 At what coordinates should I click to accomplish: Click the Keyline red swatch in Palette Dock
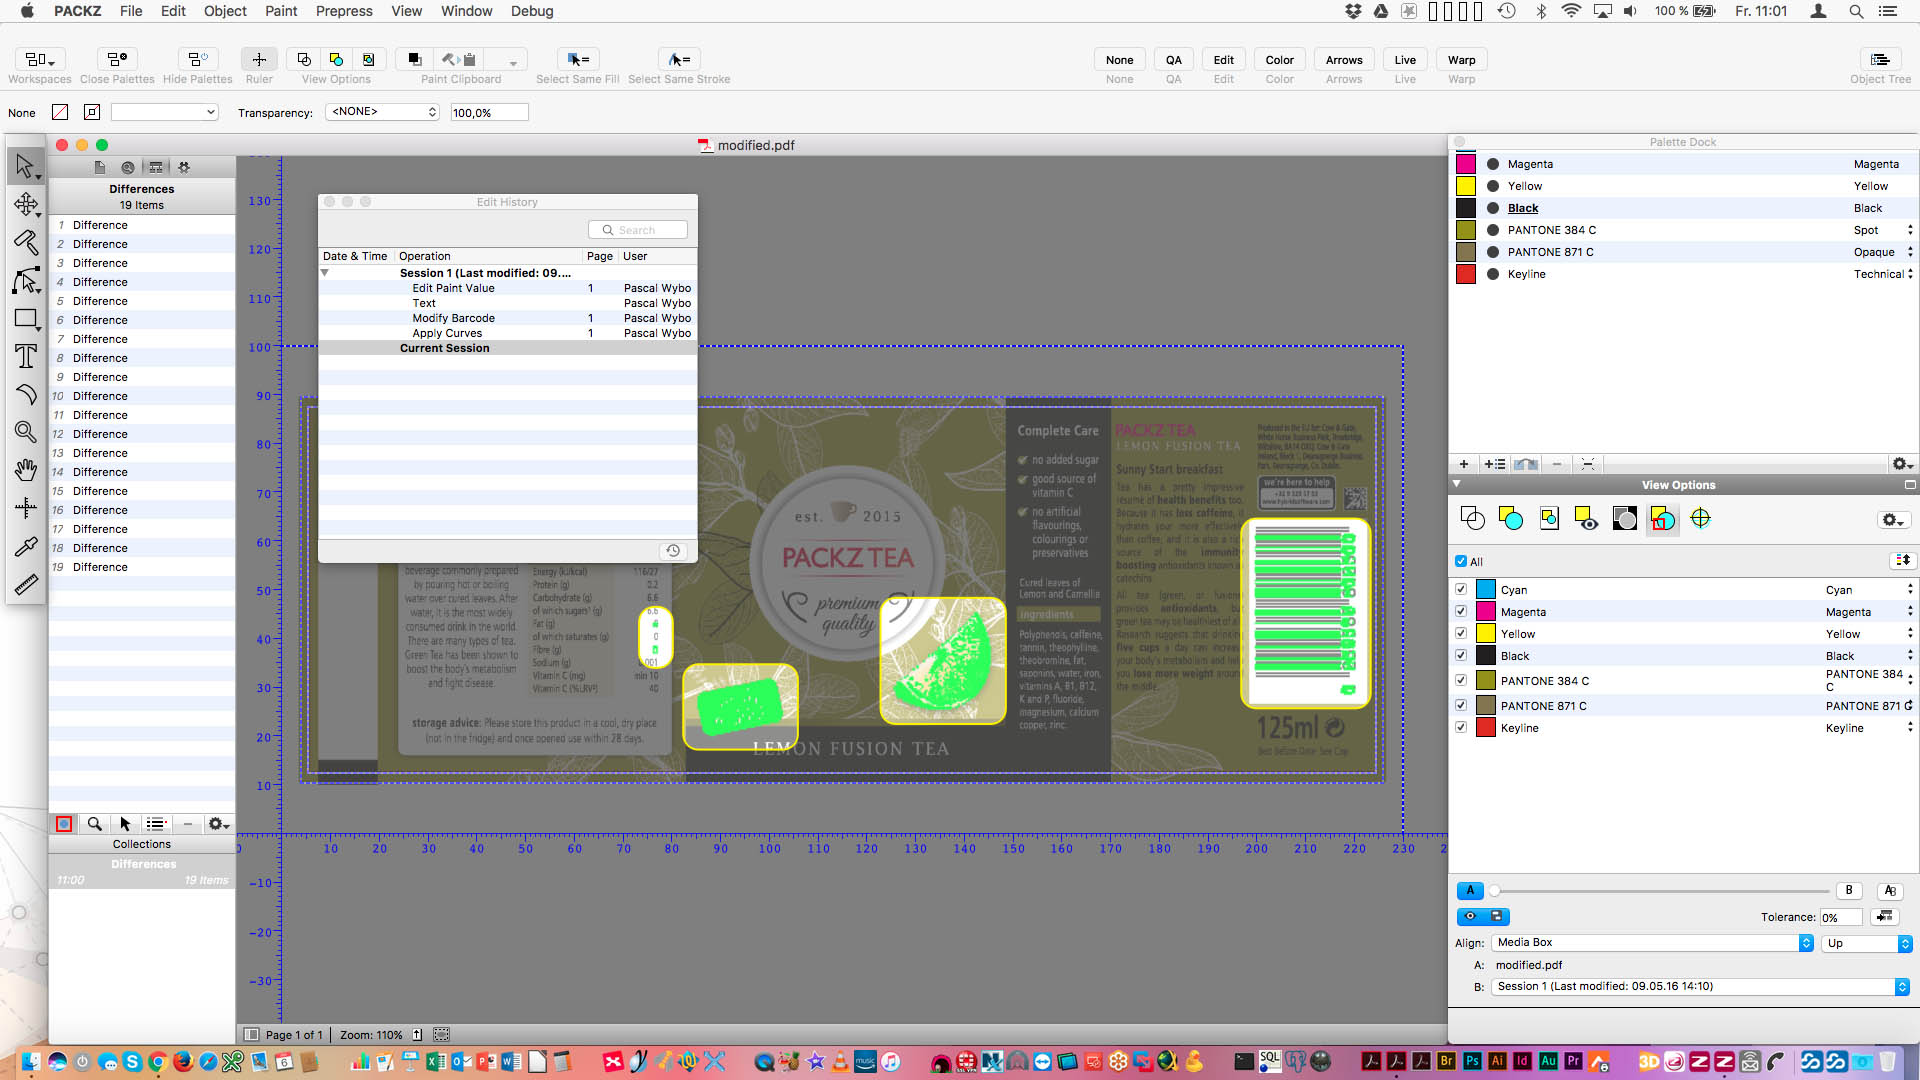click(1466, 274)
